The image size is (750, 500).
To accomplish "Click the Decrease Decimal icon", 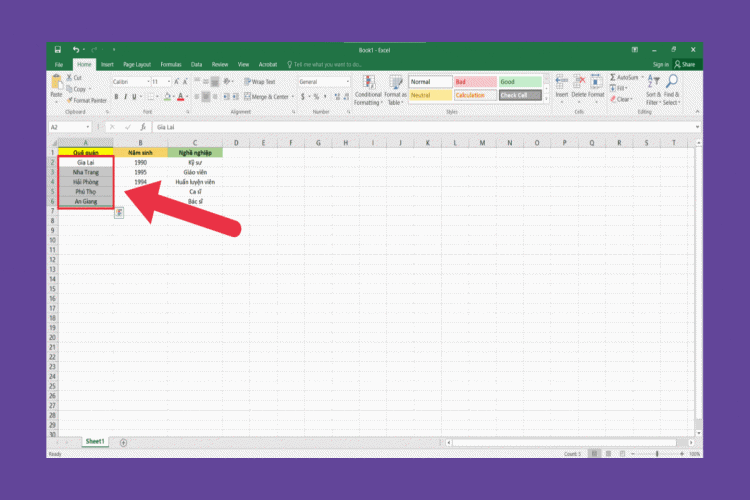I will coord(346,97).
